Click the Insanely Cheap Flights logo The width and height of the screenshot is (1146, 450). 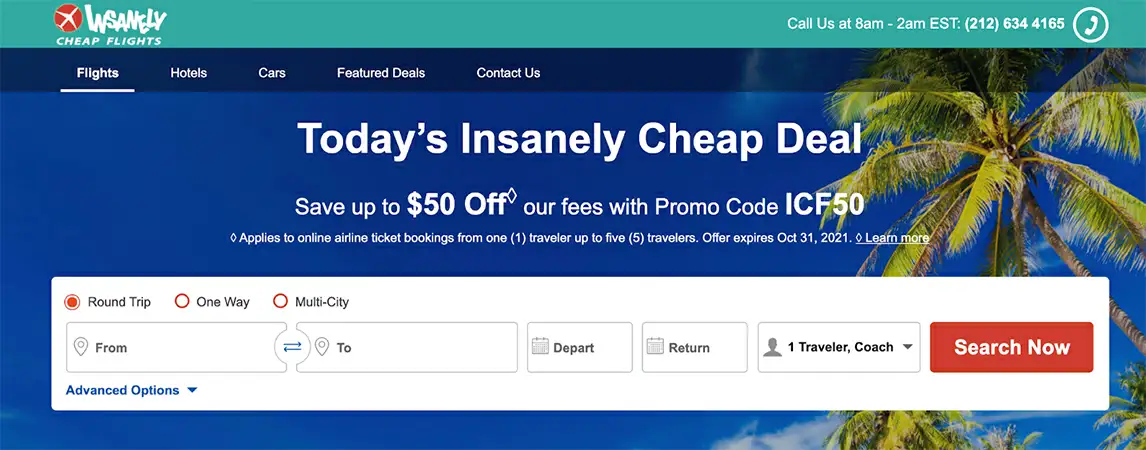coord(111,24)
